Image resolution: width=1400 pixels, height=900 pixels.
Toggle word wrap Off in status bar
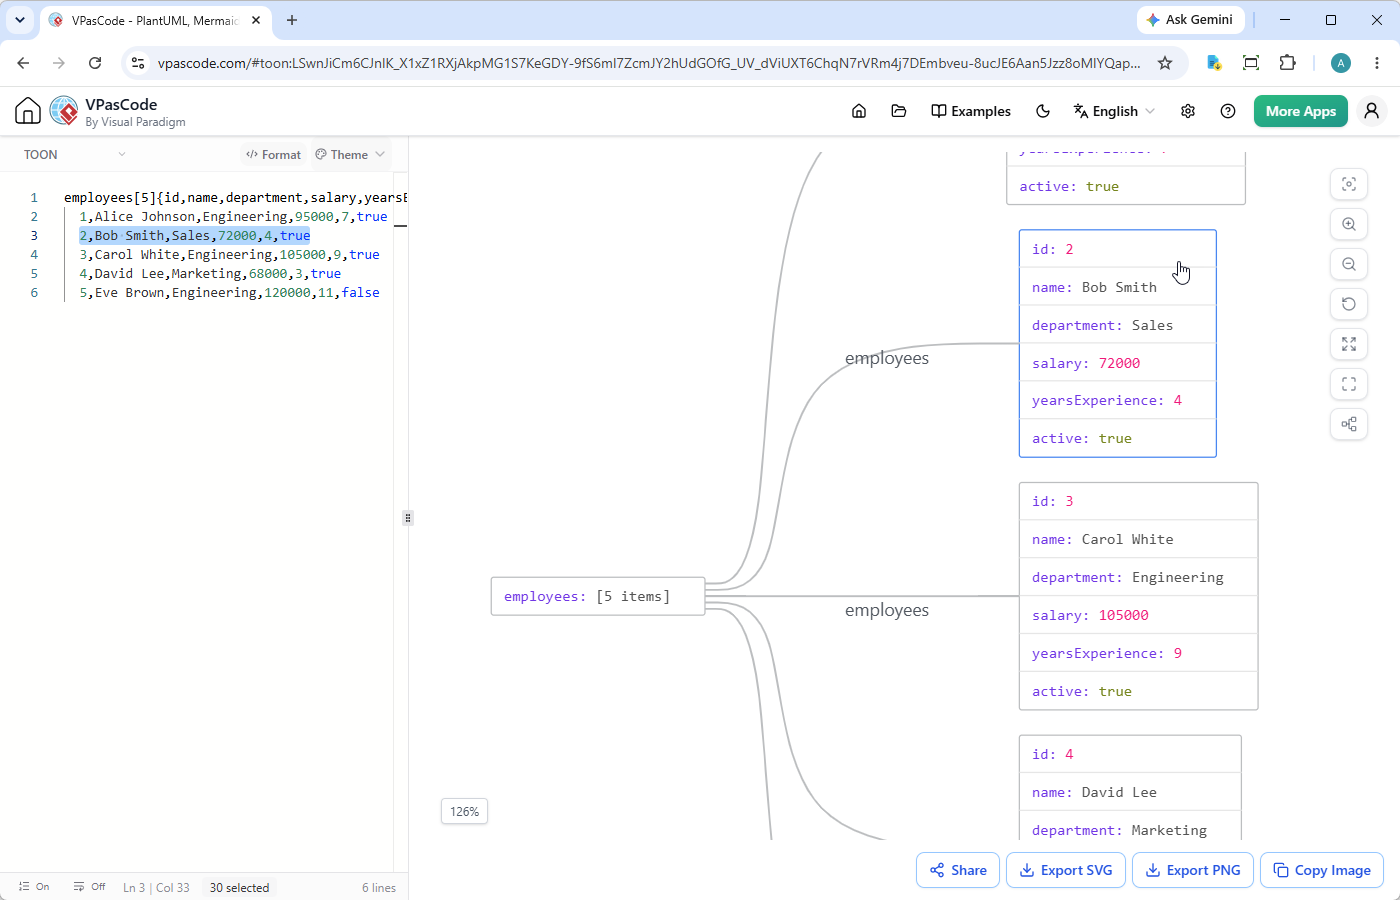point(90,887)
